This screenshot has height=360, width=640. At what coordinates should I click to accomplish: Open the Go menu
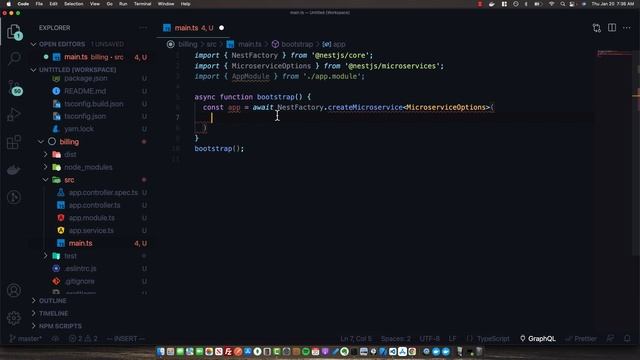109,4
